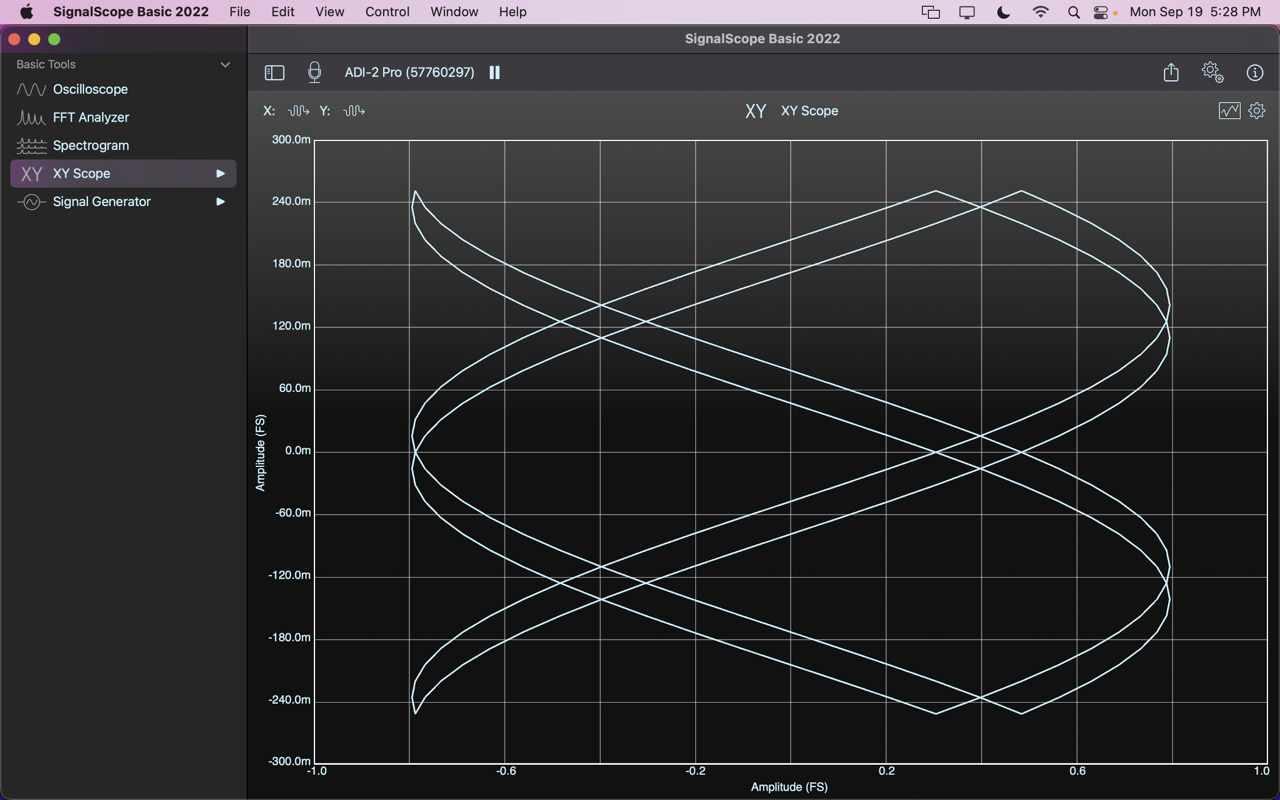Toggle the sidebar panel icon
1280x800 pixels.
[274, 73]
